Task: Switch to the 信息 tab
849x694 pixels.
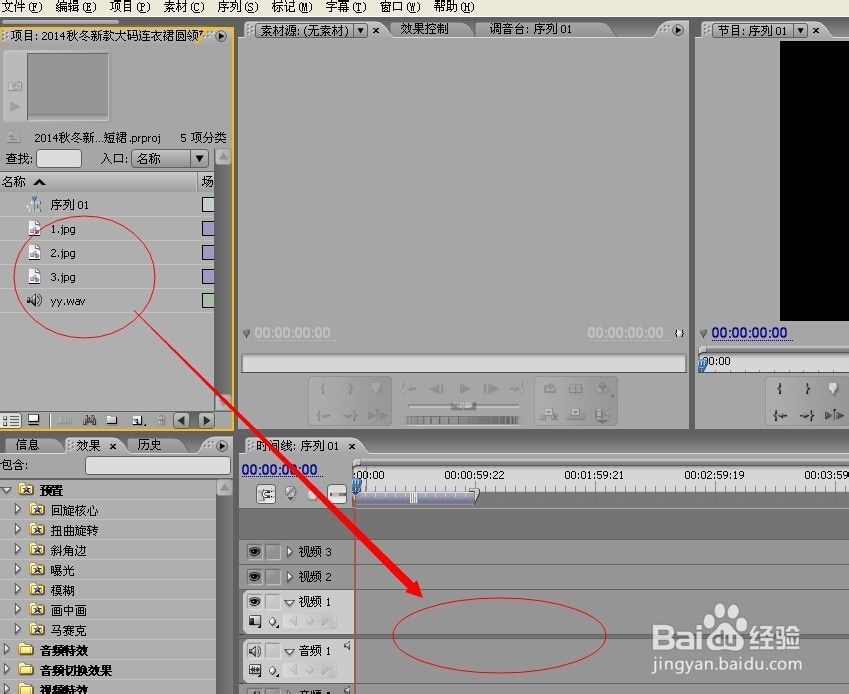Action: 27,445
